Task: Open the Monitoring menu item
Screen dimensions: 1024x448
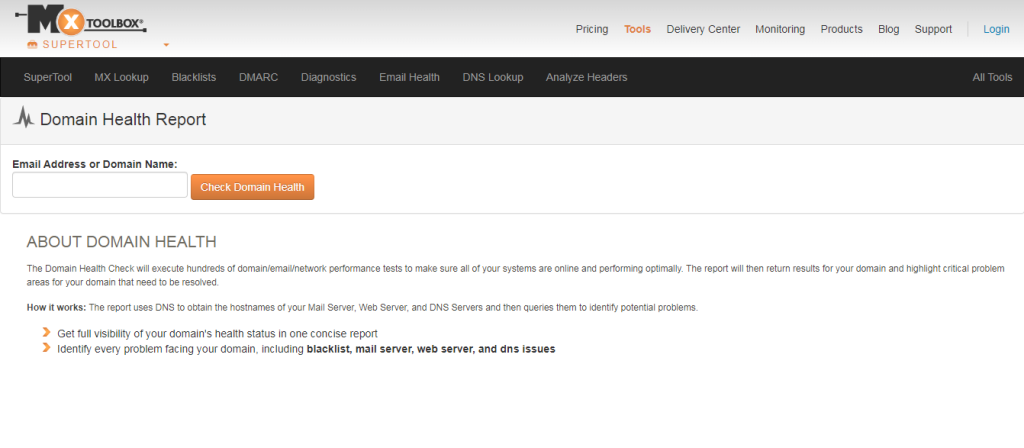Action: 779,29
